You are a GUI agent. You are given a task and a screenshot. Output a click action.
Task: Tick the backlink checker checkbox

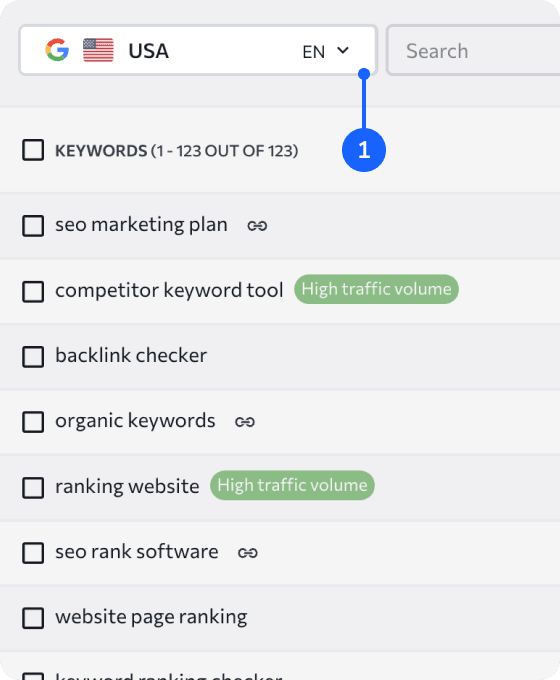(33, 356)
